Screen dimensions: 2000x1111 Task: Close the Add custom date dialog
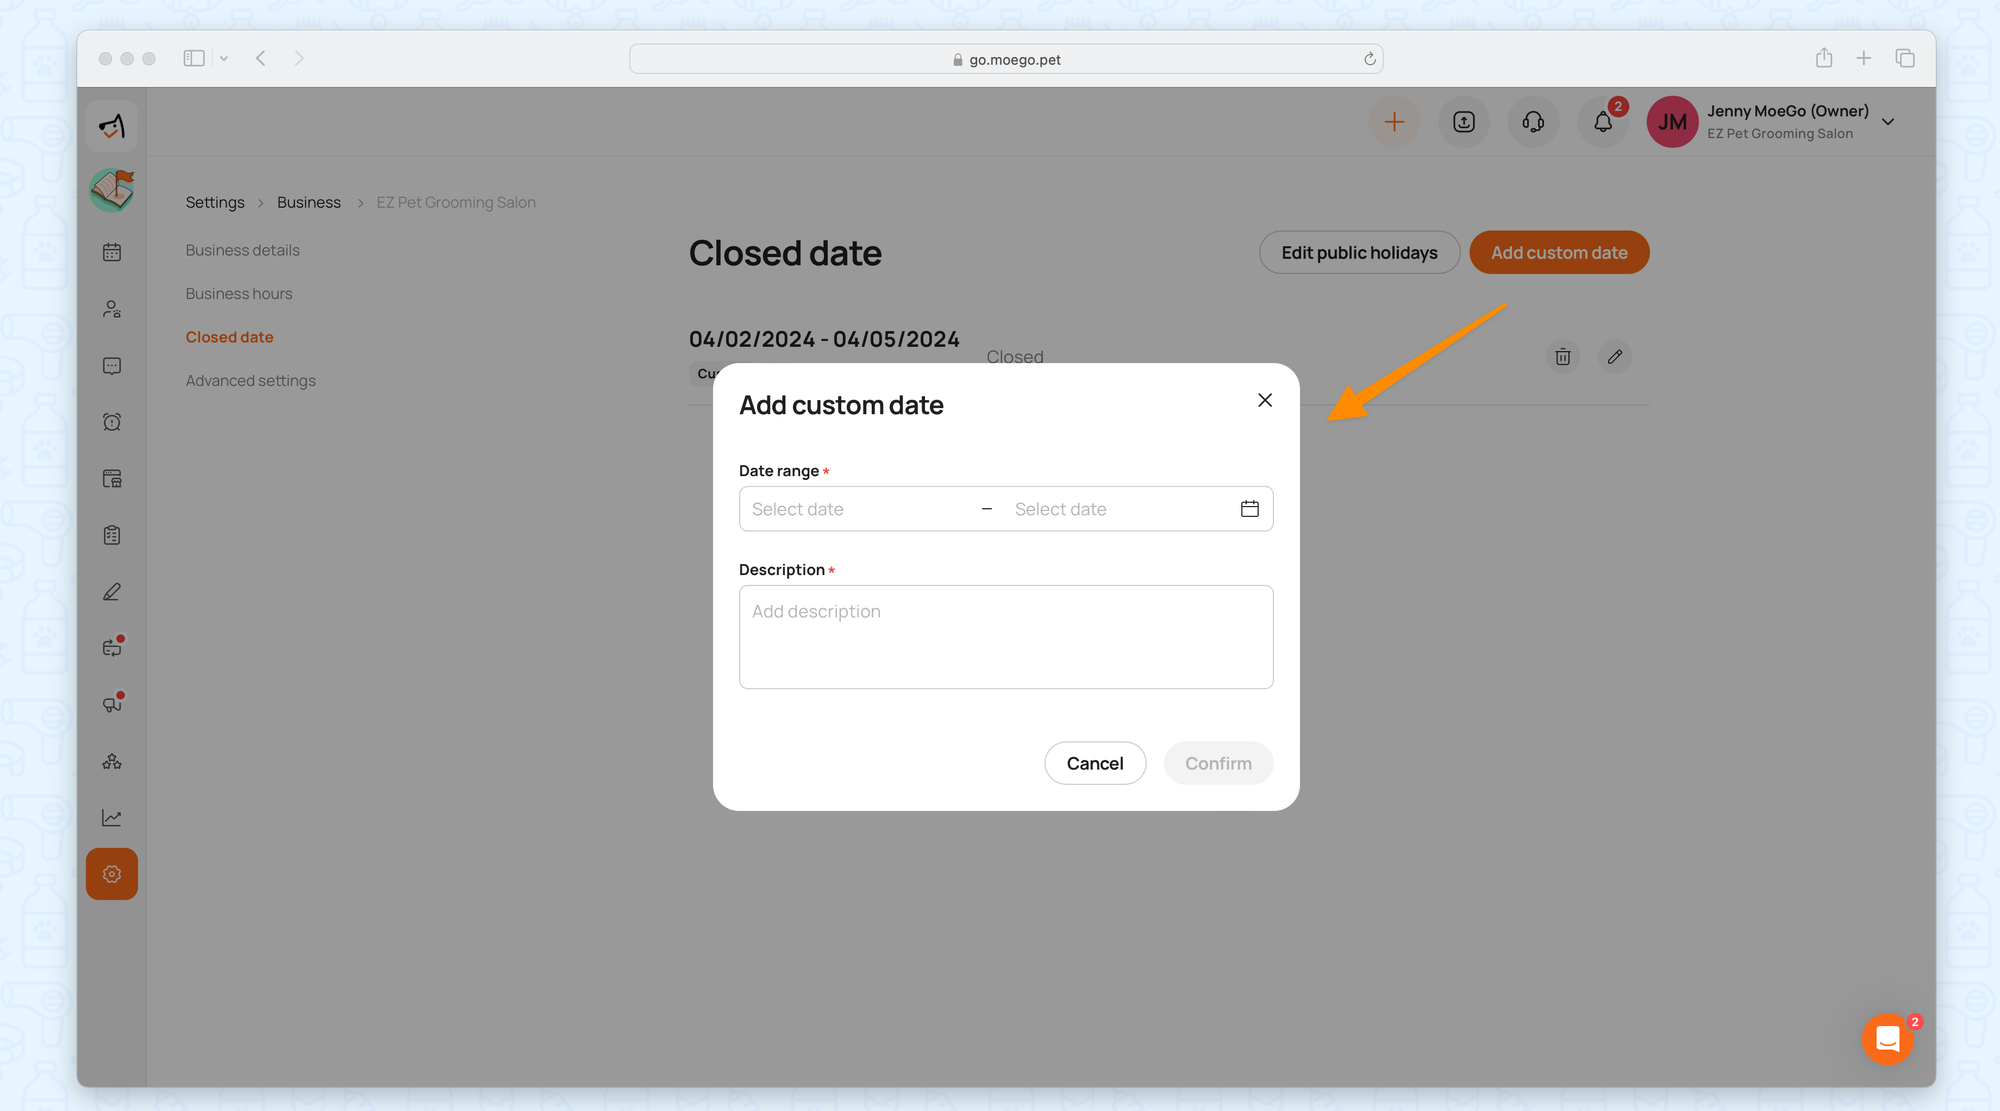pyautogui.click(x=1264, y=400)
